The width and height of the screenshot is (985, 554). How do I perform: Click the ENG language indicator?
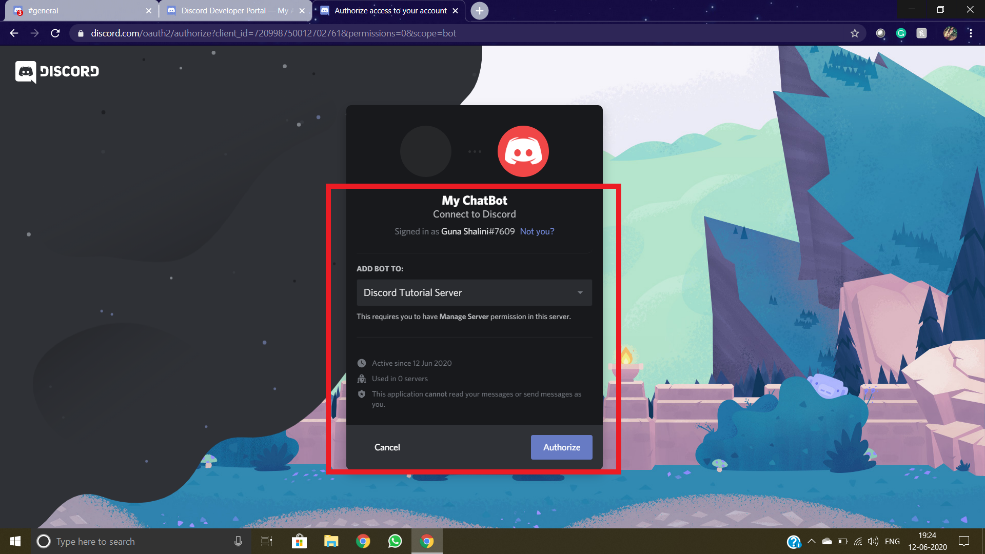tap(892, 541)
